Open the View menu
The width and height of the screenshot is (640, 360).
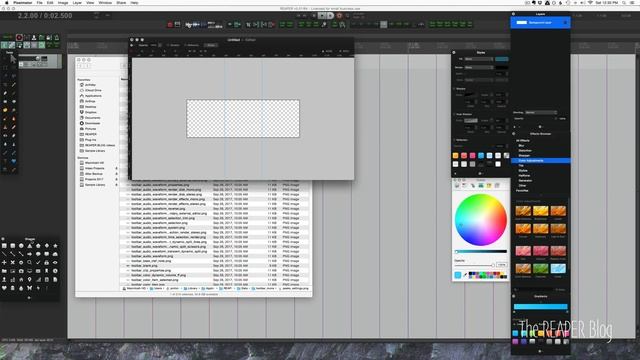[90, 2]
